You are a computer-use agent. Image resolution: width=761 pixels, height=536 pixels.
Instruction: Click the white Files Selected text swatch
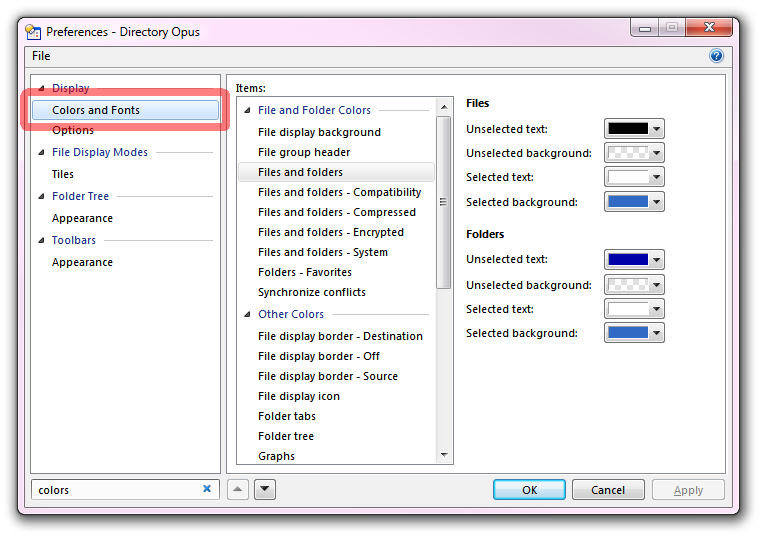click(628, 177)
